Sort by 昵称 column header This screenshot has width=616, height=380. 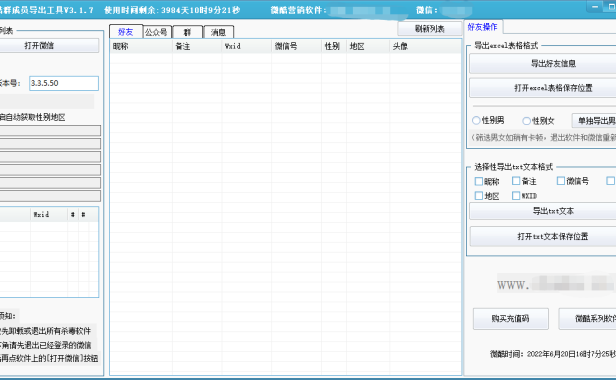141,46
